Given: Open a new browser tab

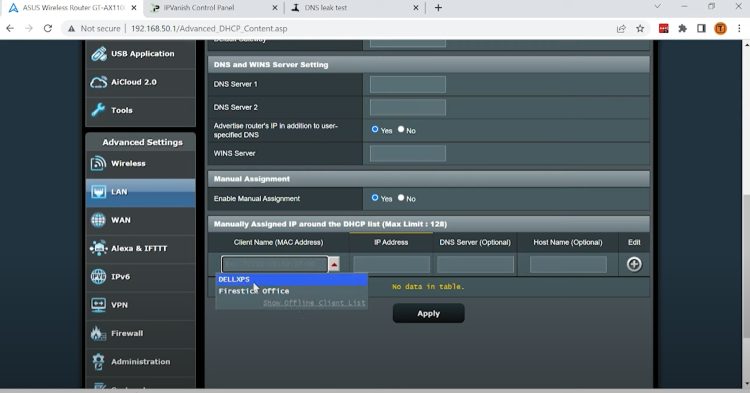Looking at the screenshot, I should pos(438,8).
